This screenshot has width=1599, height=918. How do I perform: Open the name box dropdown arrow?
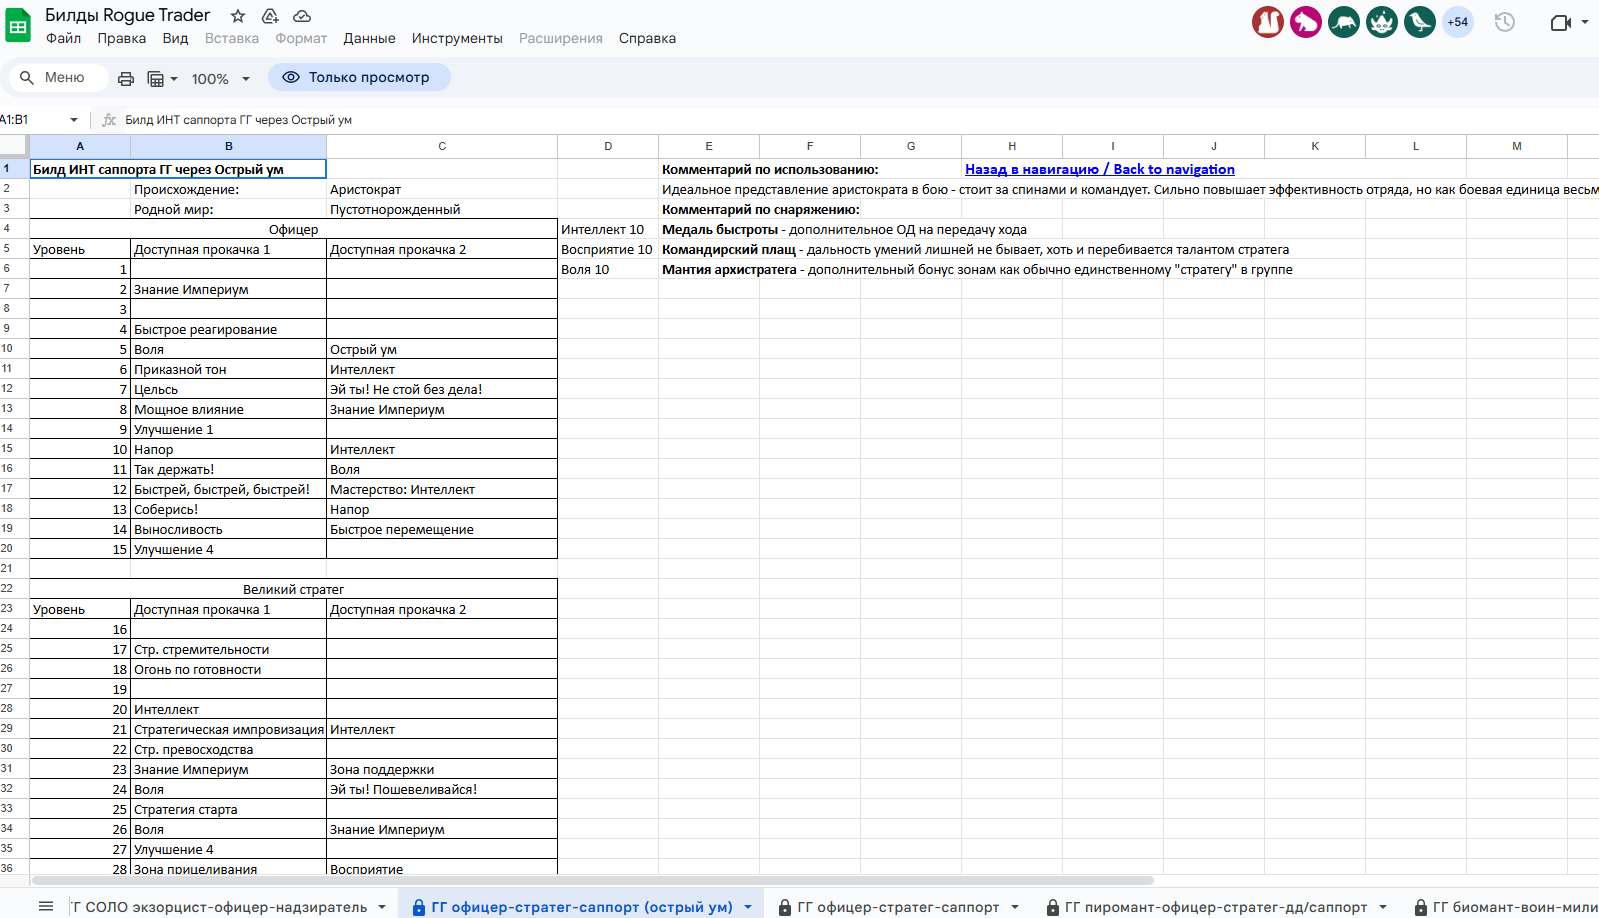coord(74,120)
